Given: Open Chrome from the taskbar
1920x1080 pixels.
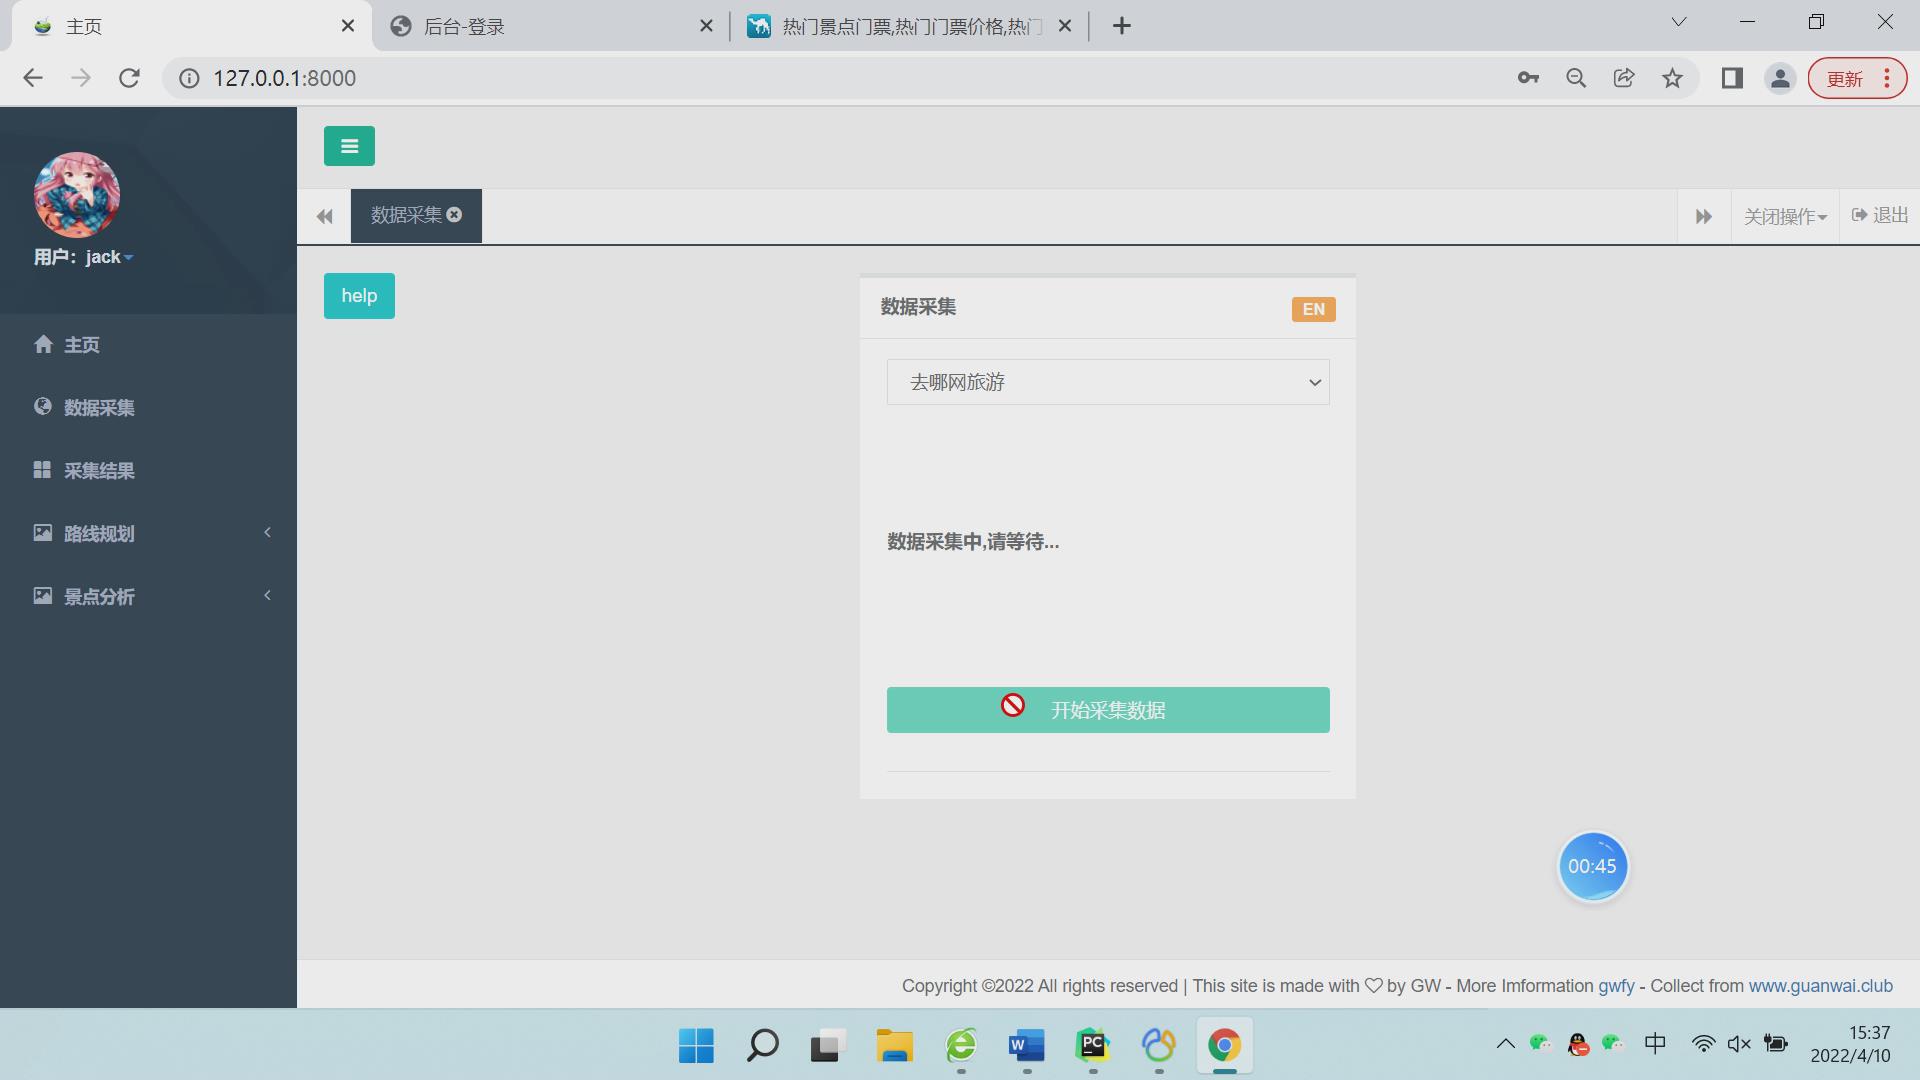Looking at the screenshot, I should click(1224, 1046).
